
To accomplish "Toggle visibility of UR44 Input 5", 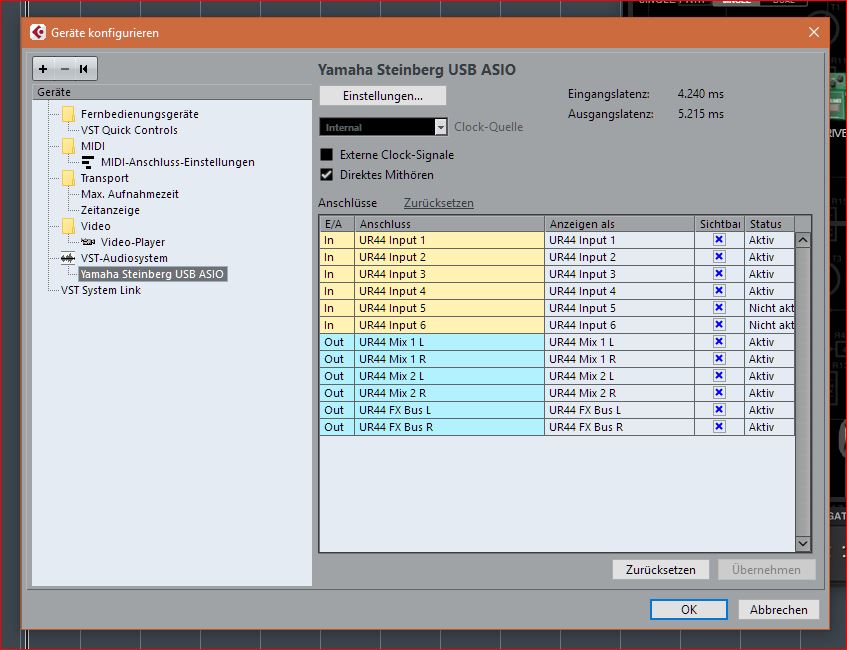I will coord(719,307).
